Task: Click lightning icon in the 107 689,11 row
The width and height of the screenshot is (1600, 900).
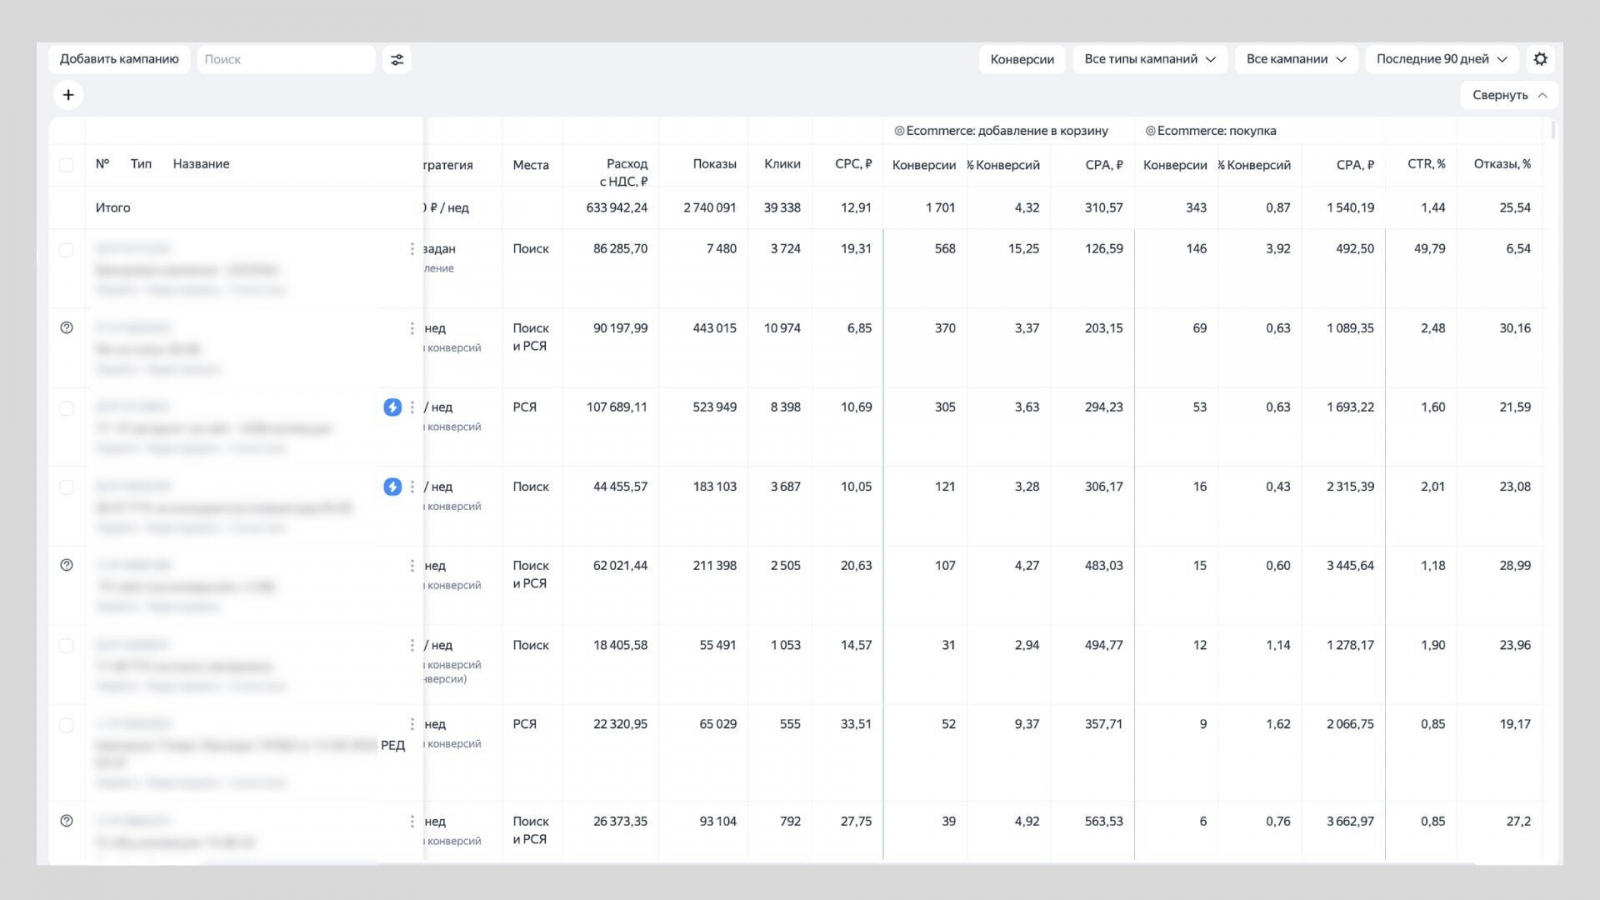Action: tap(393, 407)
